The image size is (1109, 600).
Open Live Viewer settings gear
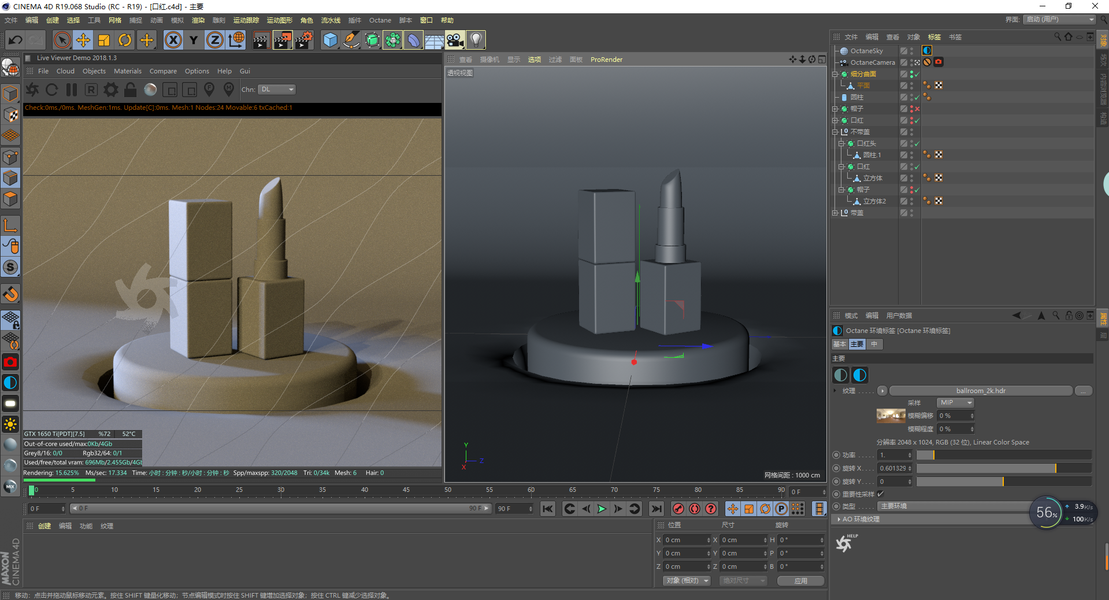[x=111, y=90]
